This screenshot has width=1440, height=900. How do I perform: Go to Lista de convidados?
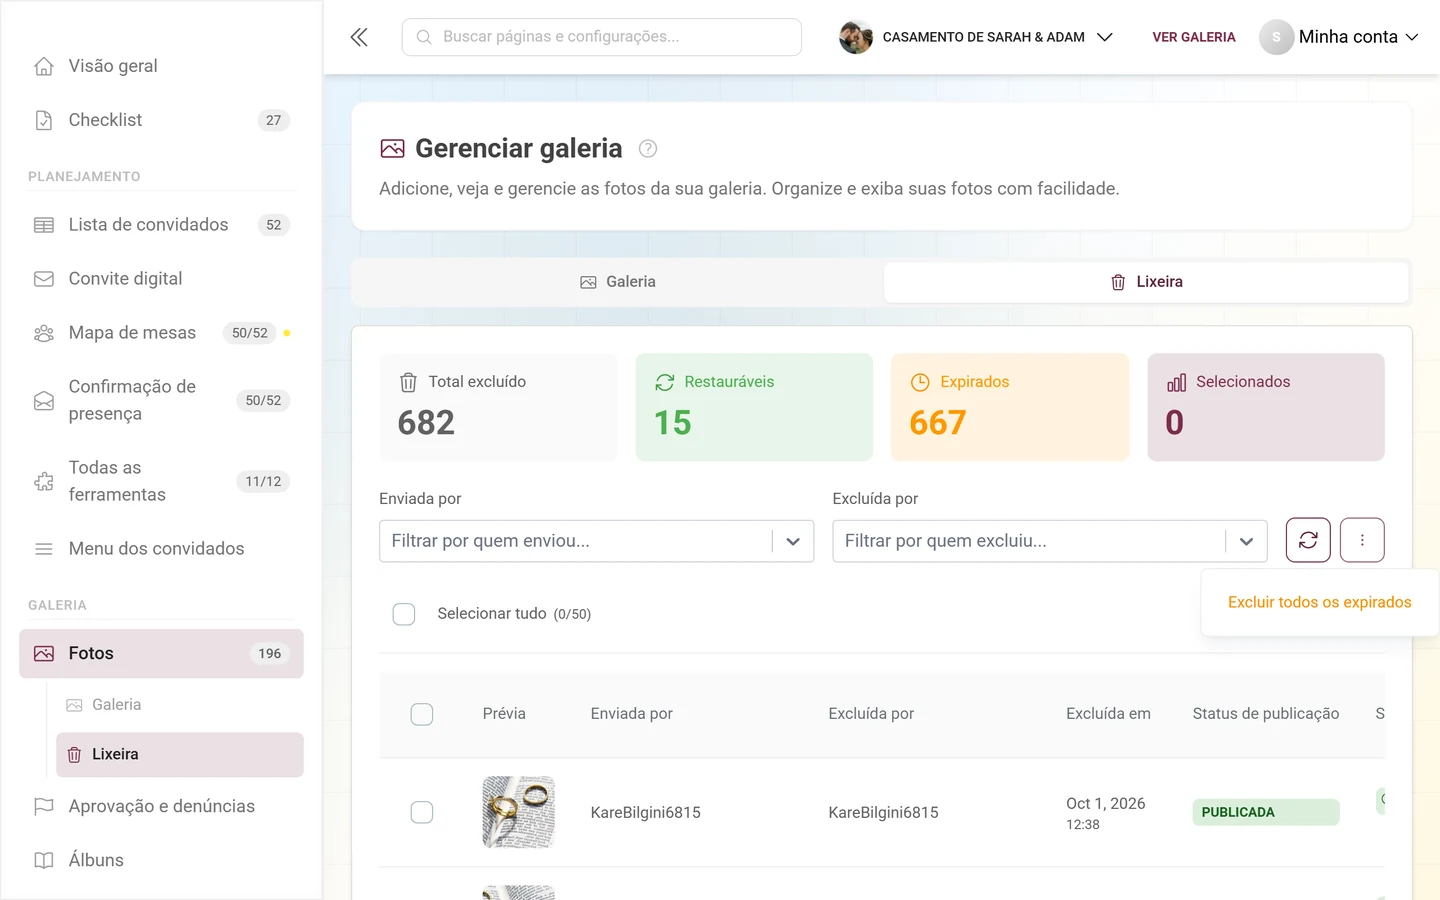[161, 225]
